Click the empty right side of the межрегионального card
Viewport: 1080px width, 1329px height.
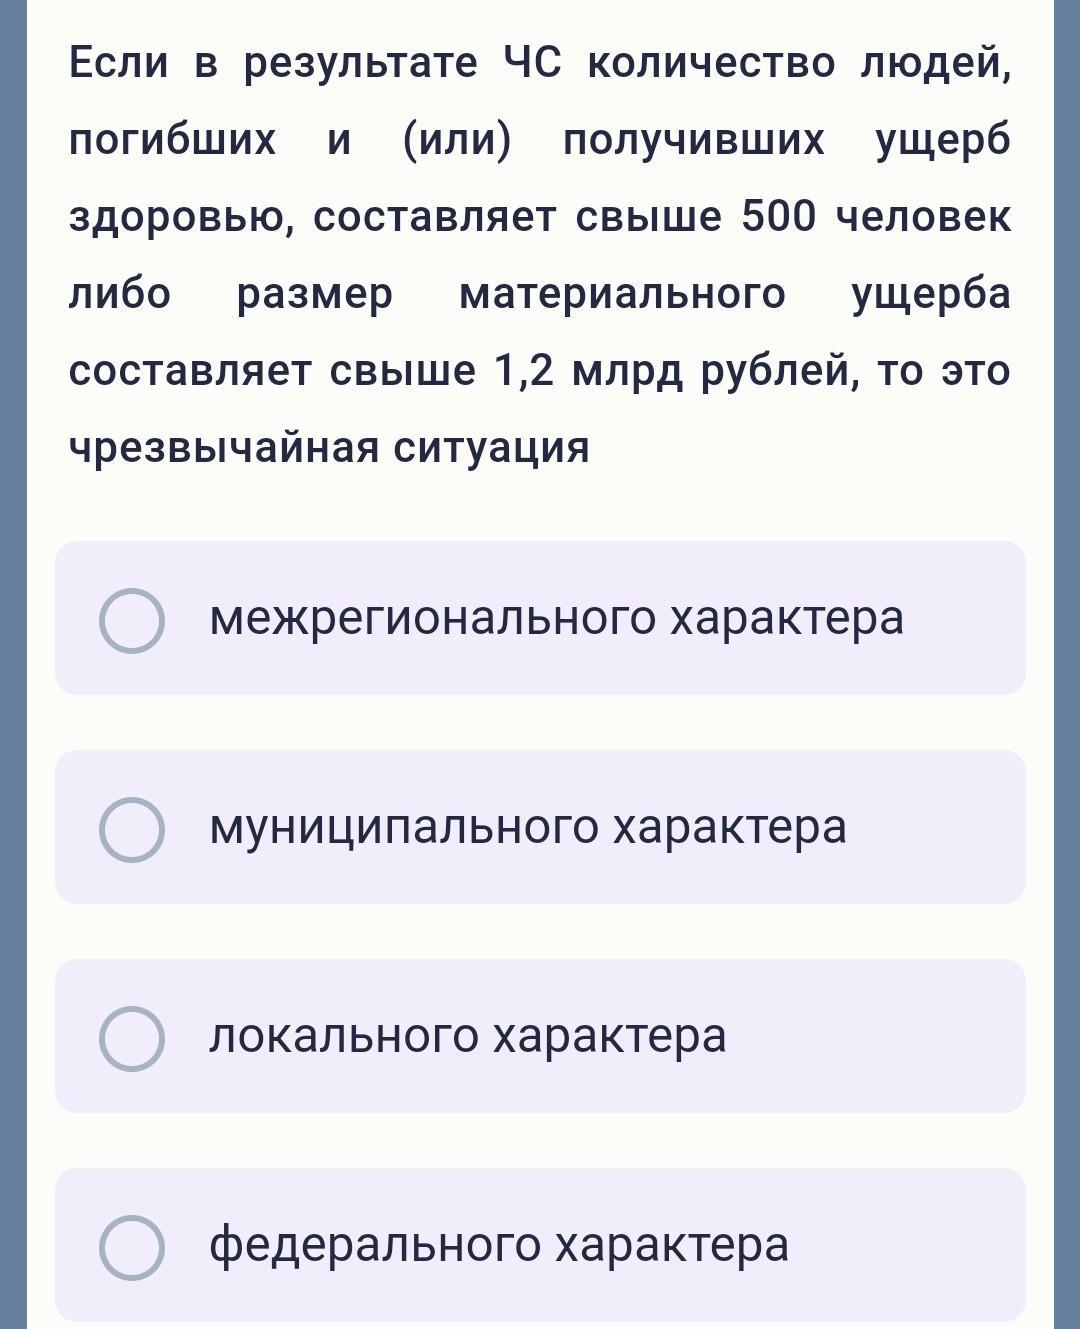965,618
